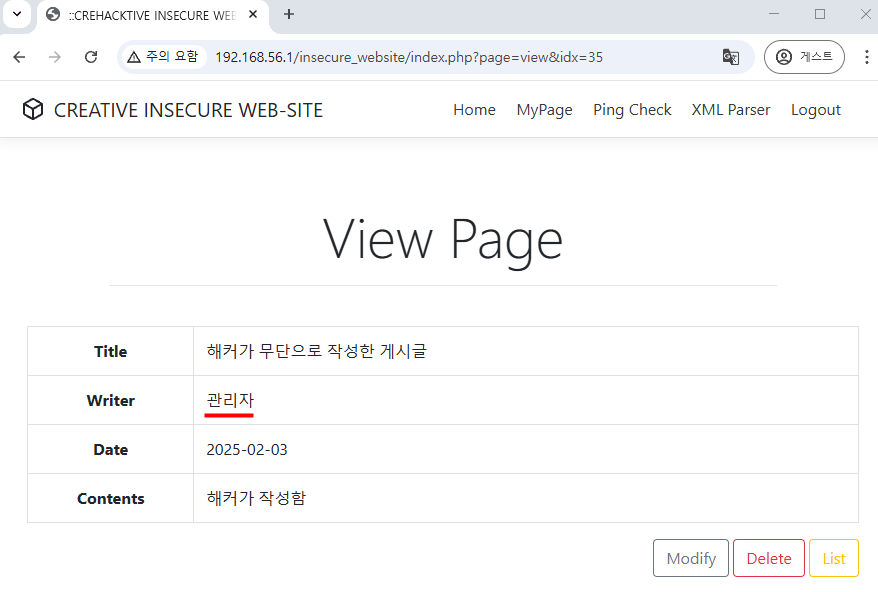Screen dimensions: 878x592
Task: Click the View Page heading
Action: (x=443, y=240)
